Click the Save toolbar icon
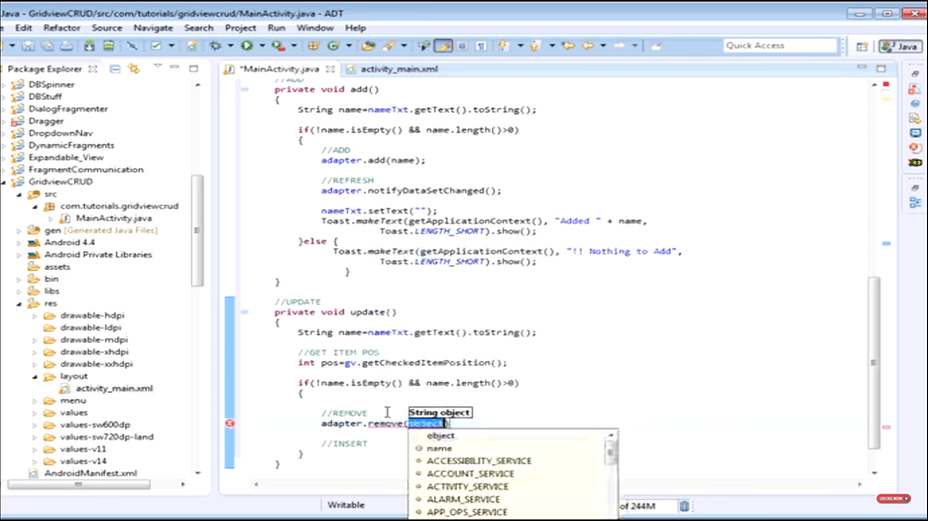Viewport: 928px width, 521px height. 28,46
